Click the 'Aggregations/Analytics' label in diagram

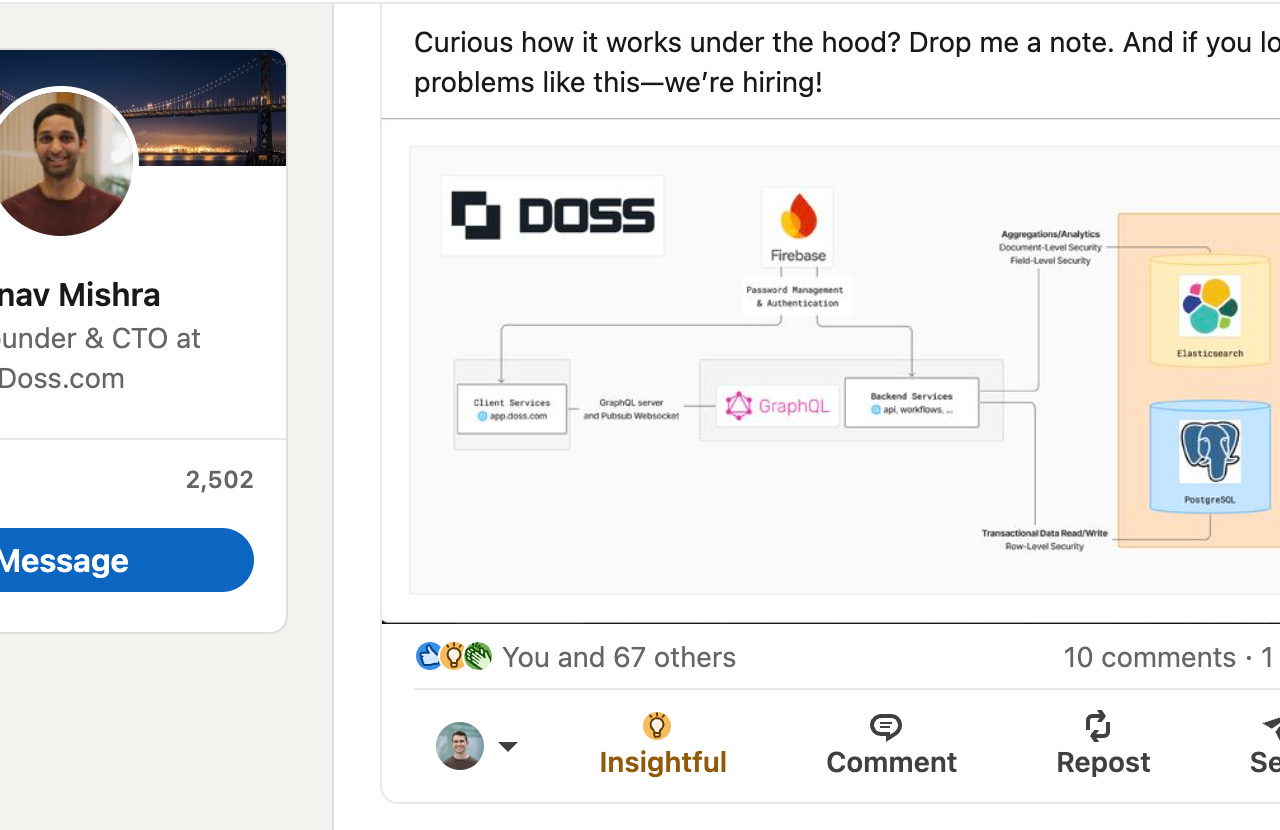tap(1050, 234)
